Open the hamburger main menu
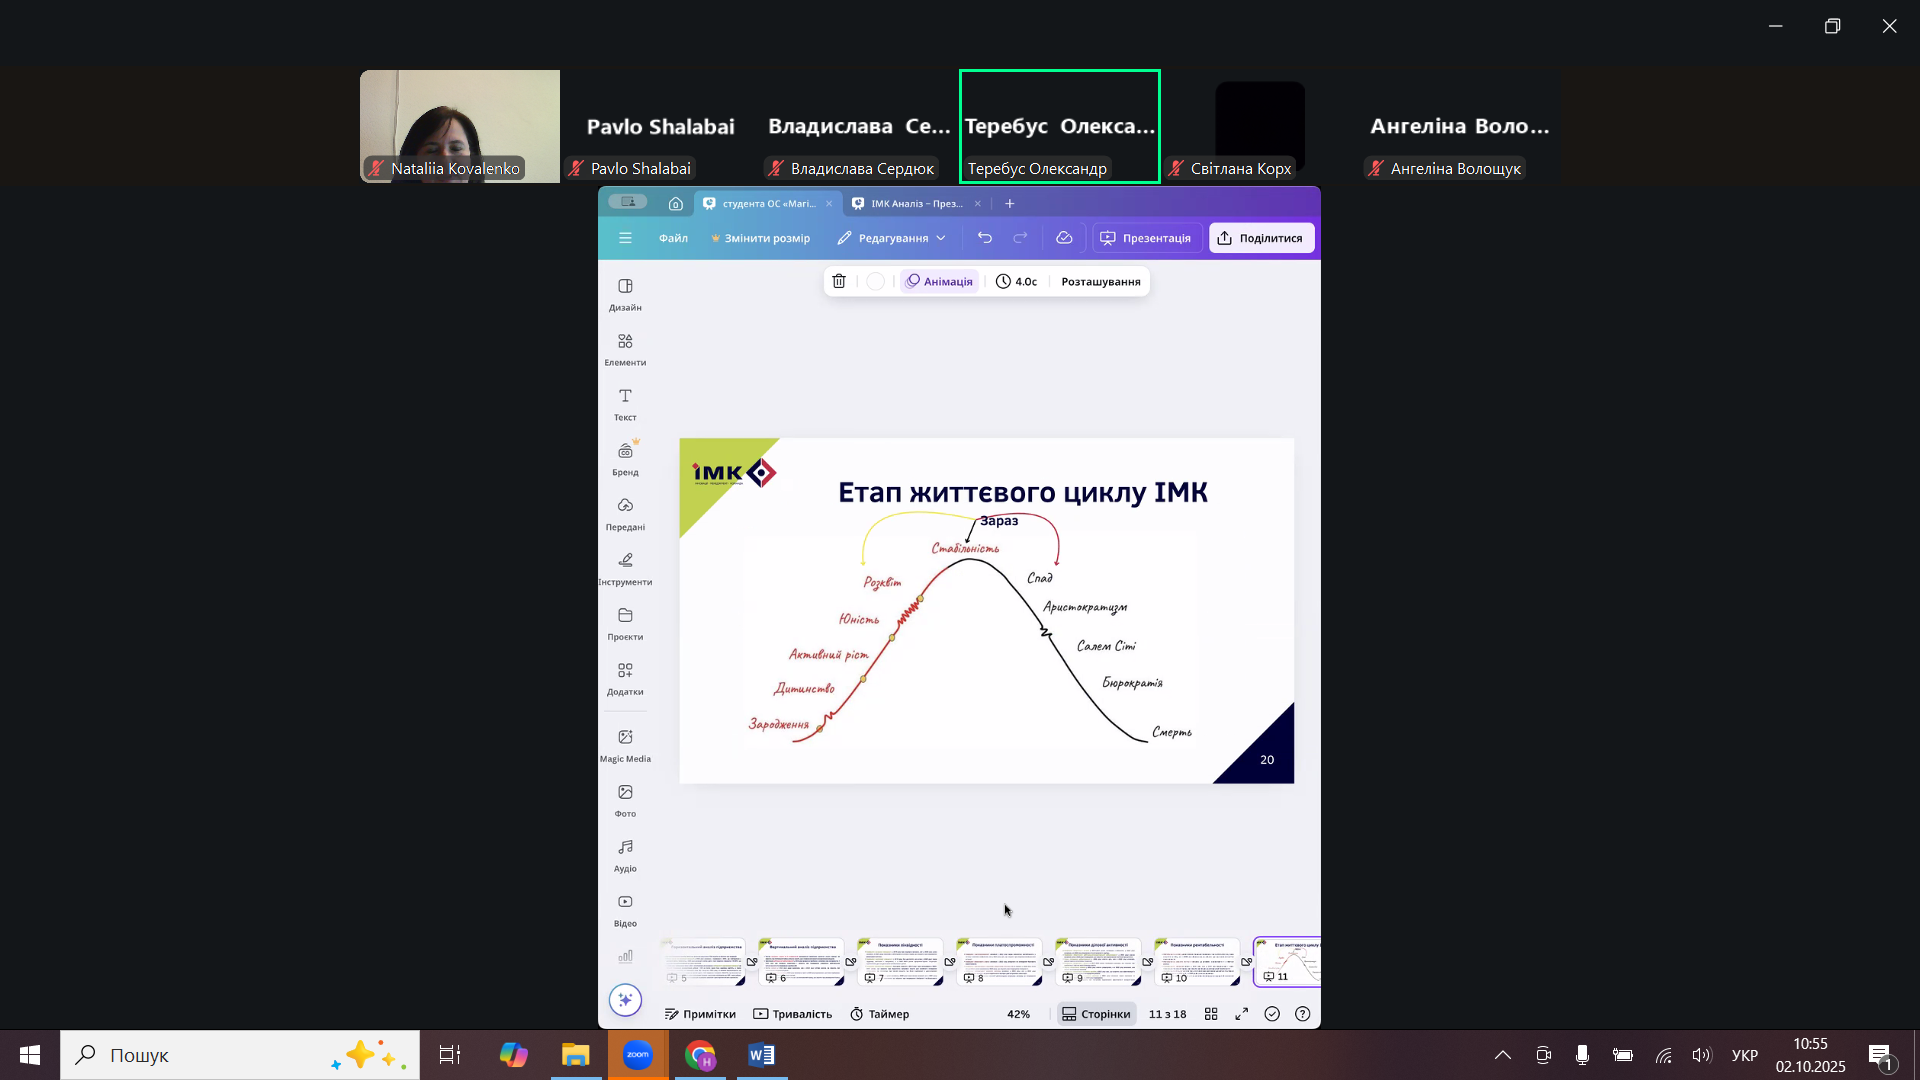 coord(625,238)
